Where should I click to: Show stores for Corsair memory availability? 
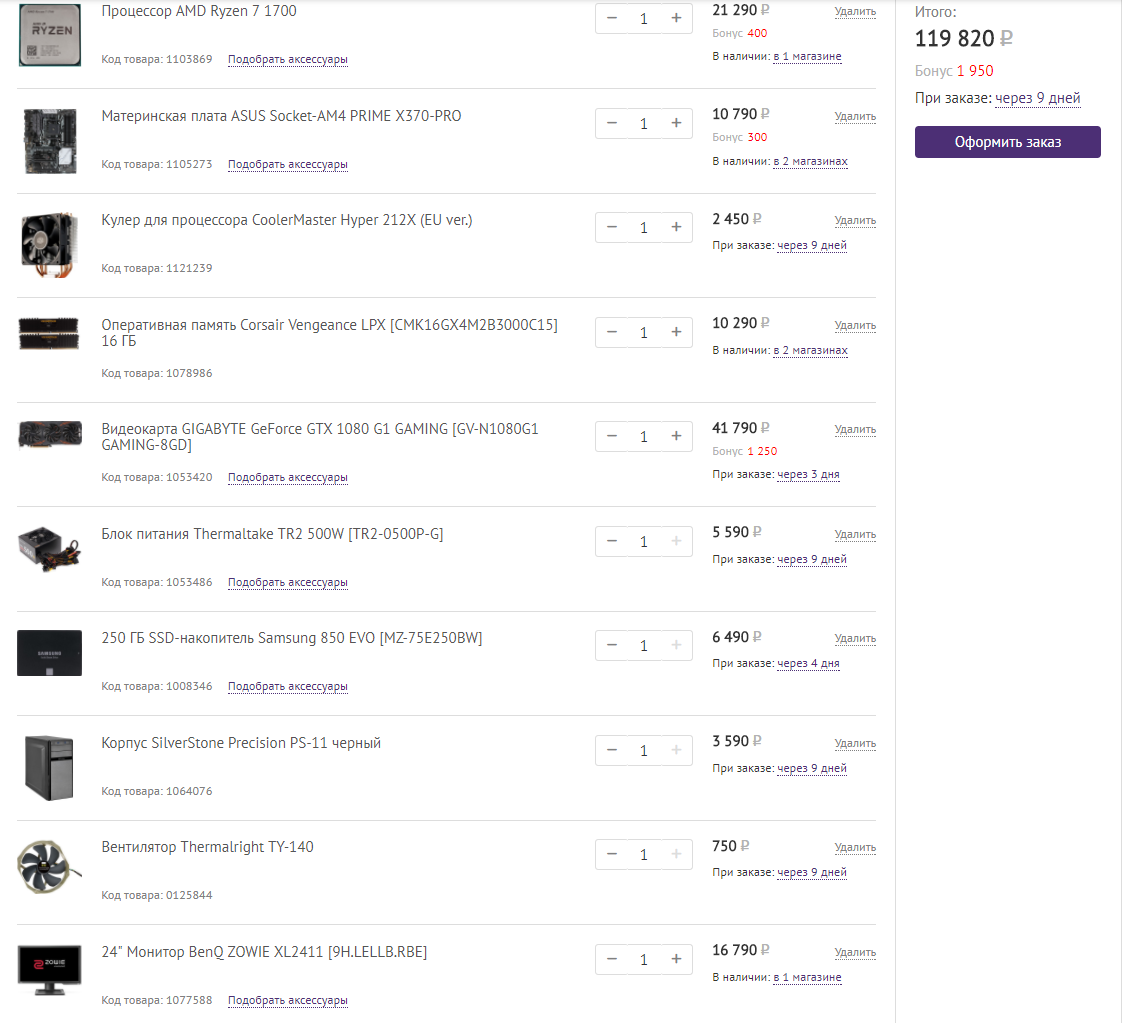[x=810, y=351]
